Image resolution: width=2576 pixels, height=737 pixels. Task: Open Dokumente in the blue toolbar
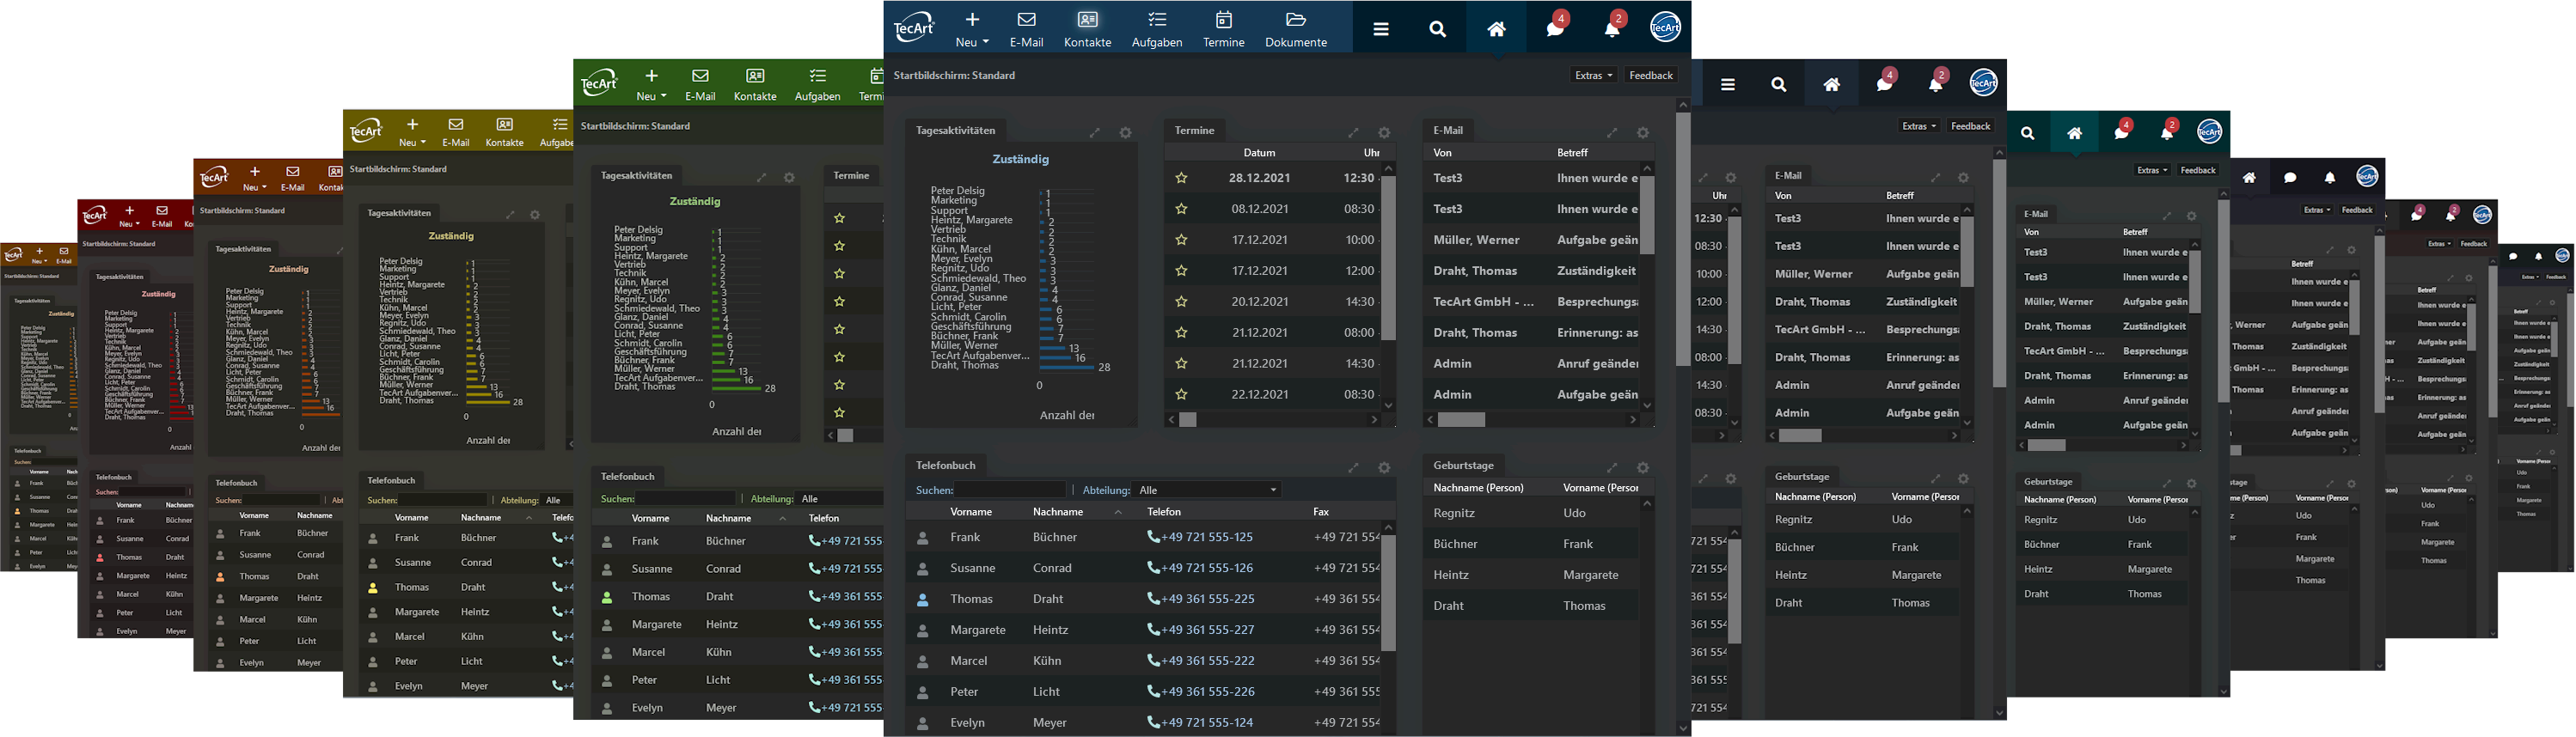point(1295,29)
